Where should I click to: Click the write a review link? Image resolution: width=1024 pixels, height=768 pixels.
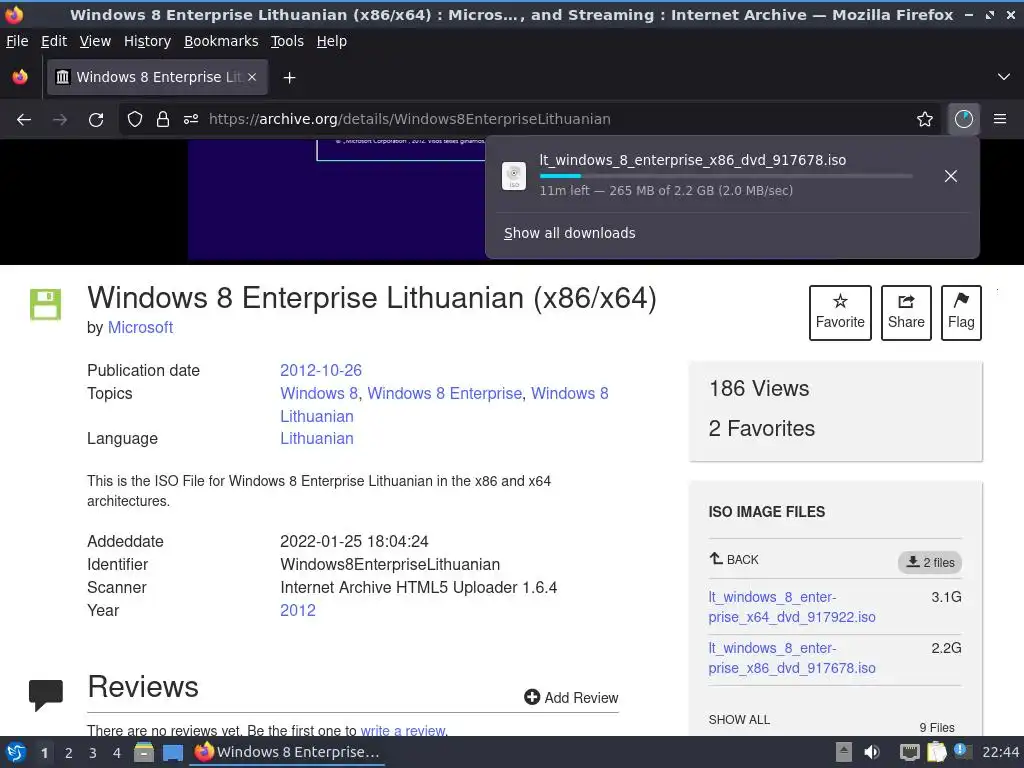[x=403, y=730]
